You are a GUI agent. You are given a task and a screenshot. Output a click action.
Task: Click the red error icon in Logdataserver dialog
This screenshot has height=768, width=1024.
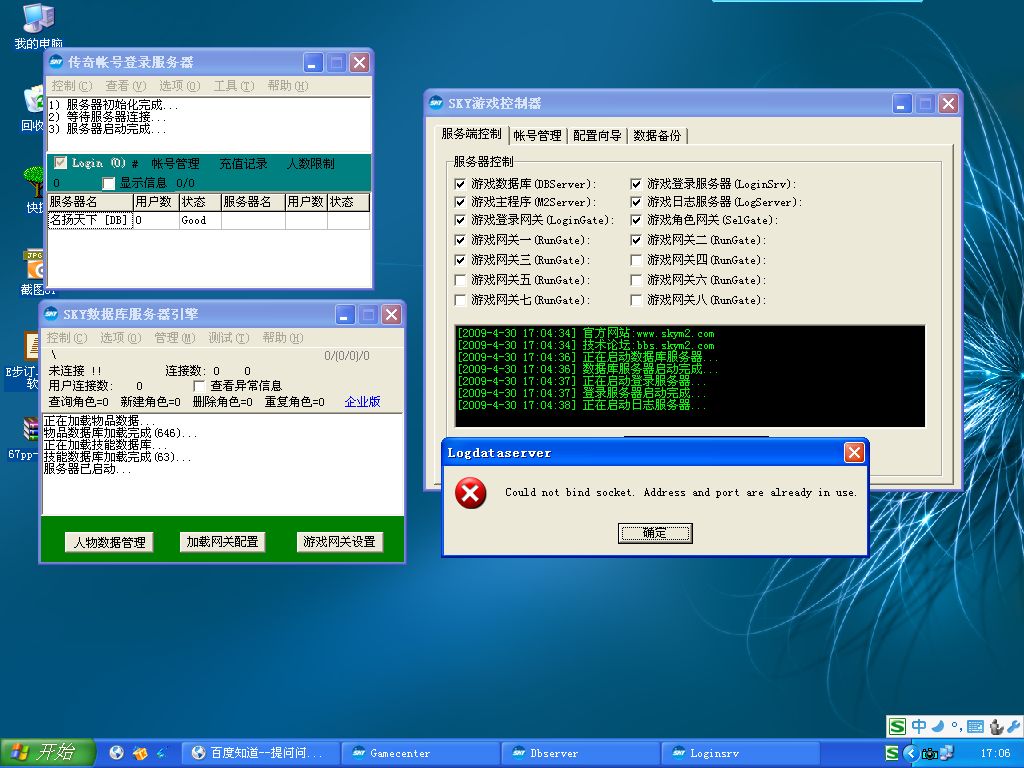[470, 492]
